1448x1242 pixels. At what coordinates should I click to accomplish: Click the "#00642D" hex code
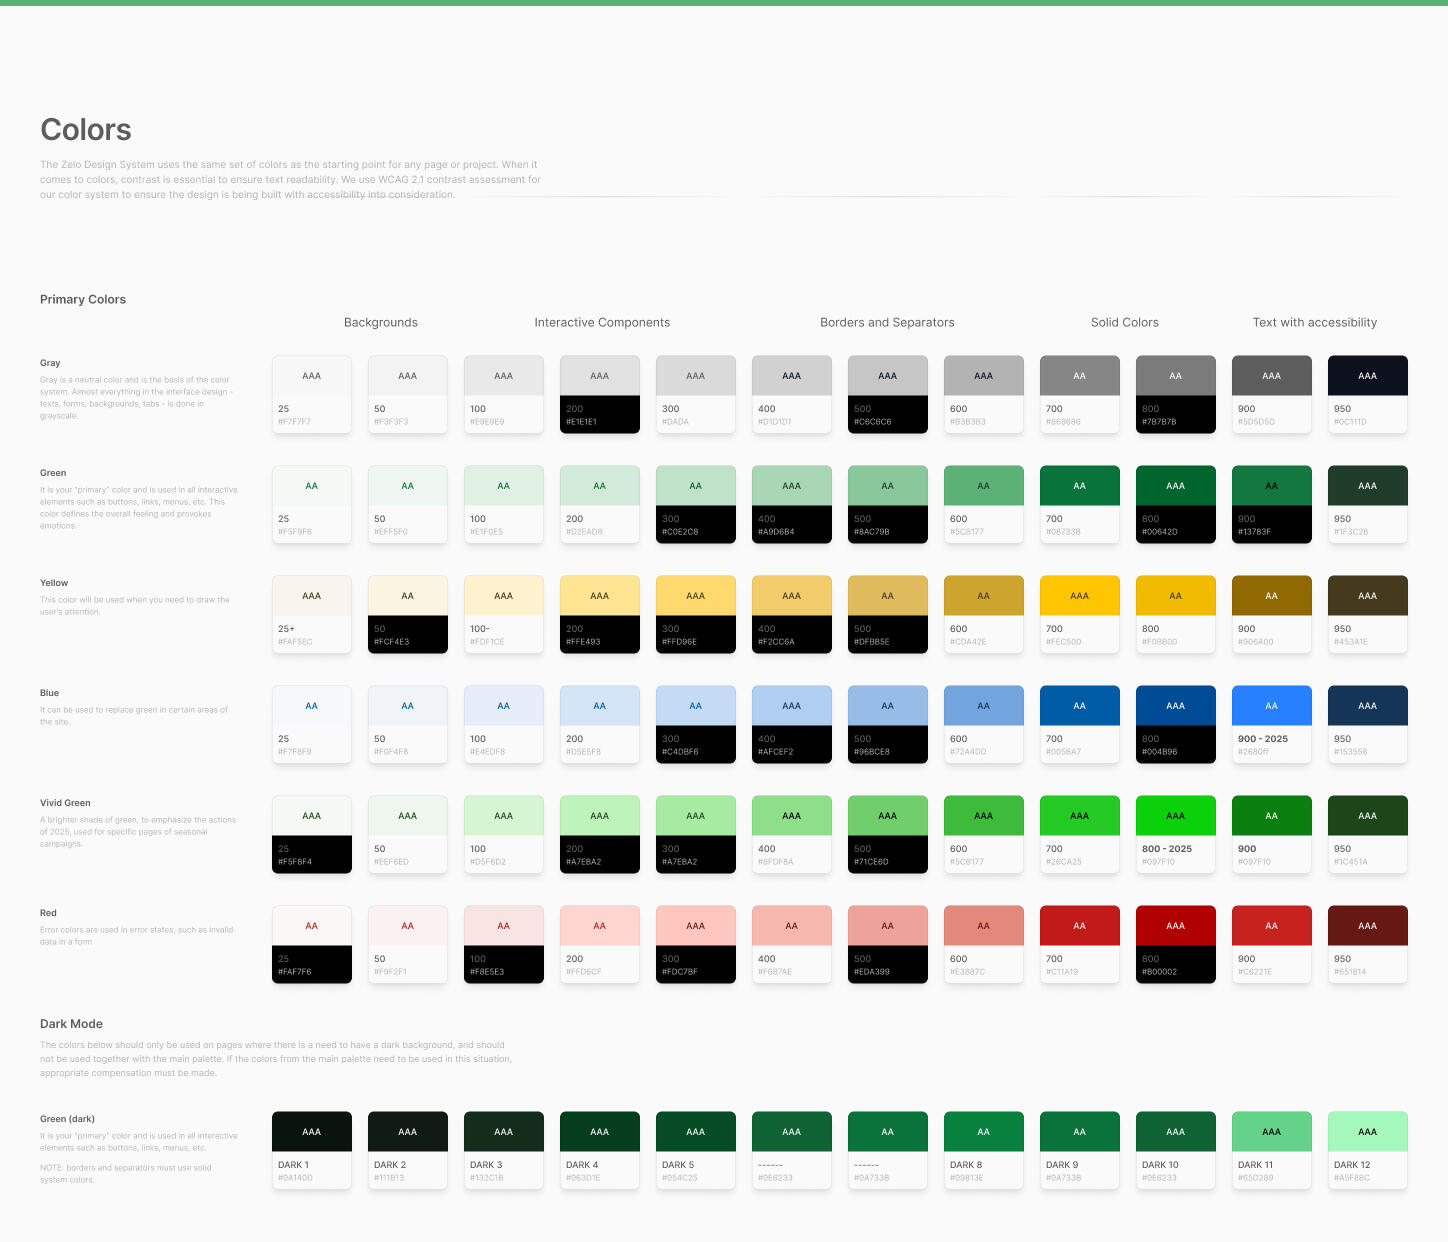tap(1160, 532)
